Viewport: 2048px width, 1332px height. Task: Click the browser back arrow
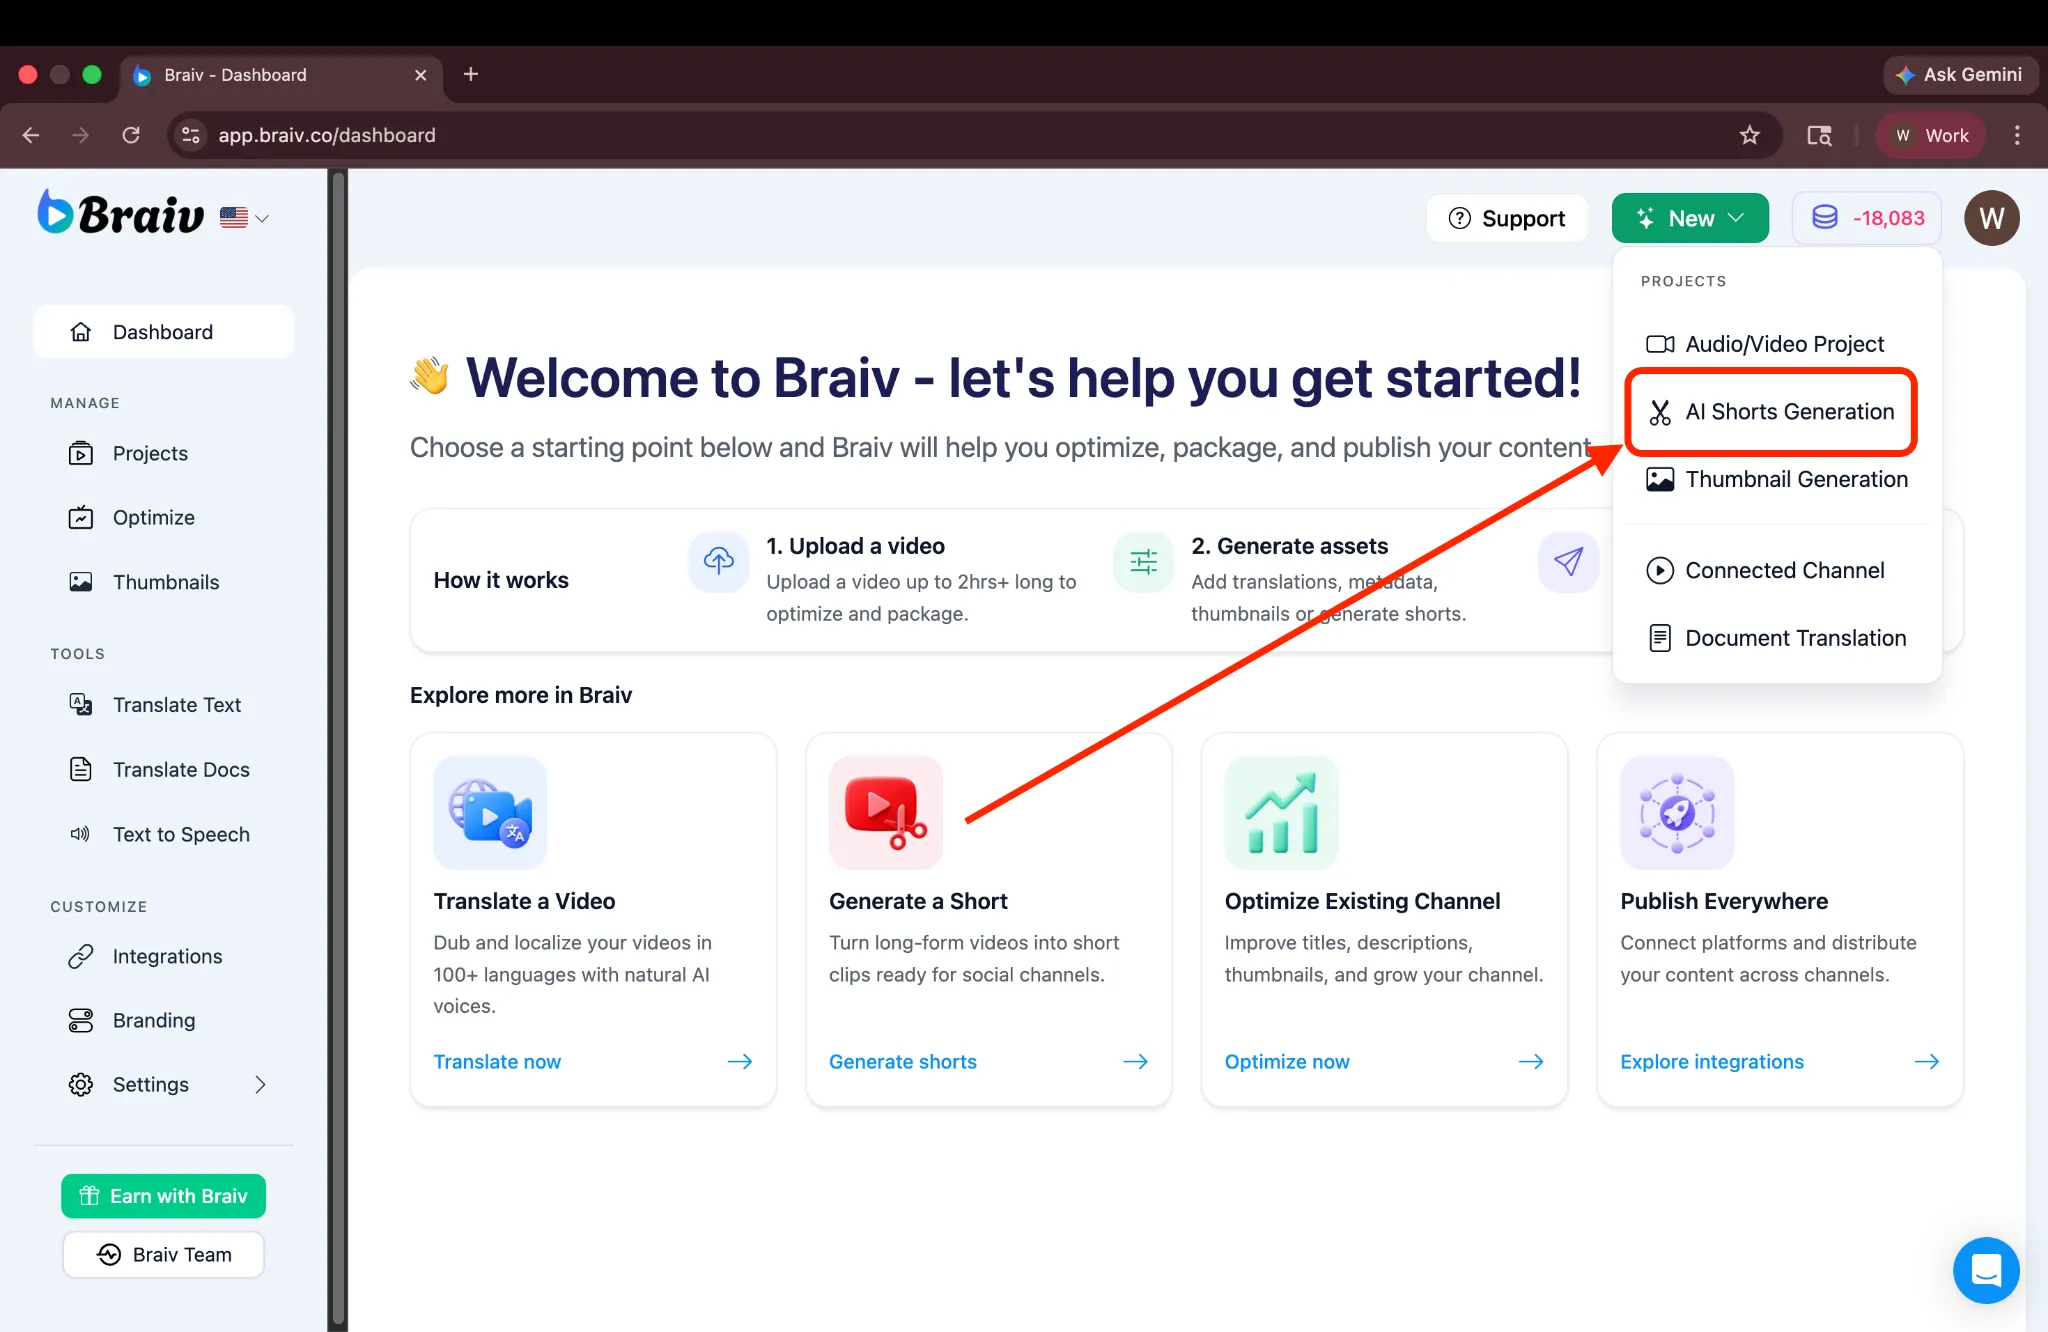click(x=31, y=135)
